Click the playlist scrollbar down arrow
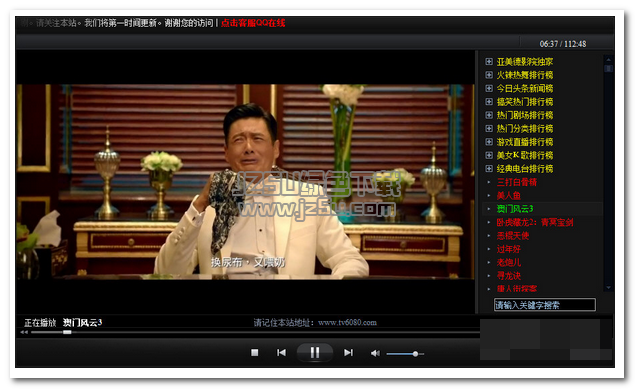 point(608,288)
